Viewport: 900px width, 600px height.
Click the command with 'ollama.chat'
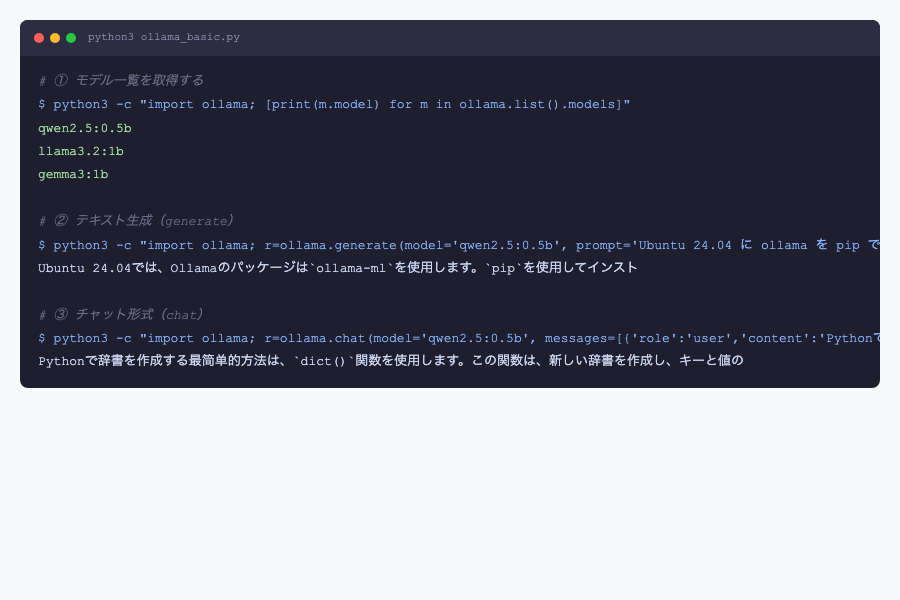tap(459, 338)
